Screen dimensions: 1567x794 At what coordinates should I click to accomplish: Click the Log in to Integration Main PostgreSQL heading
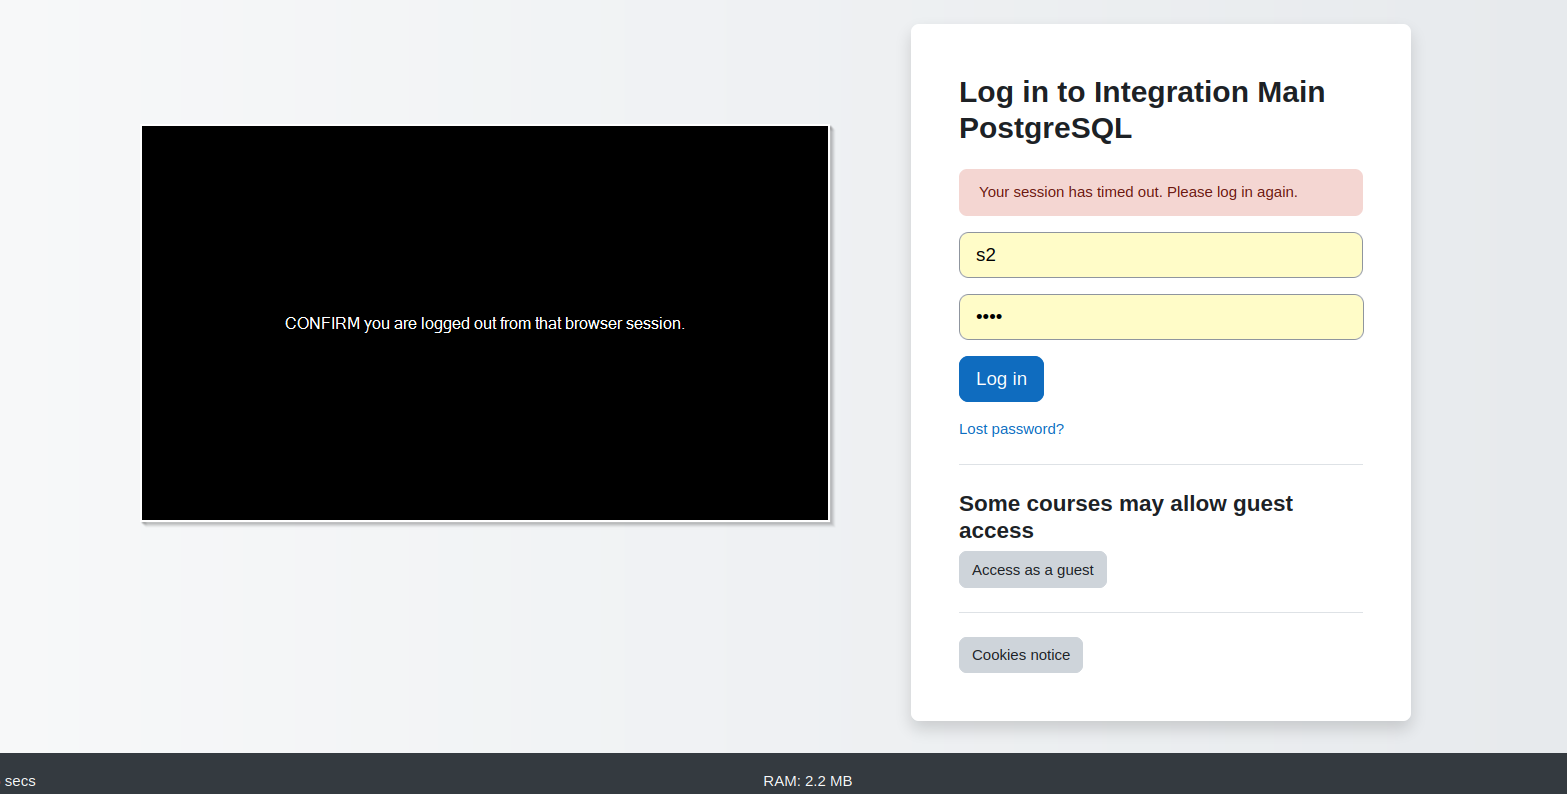[1142, 110]
